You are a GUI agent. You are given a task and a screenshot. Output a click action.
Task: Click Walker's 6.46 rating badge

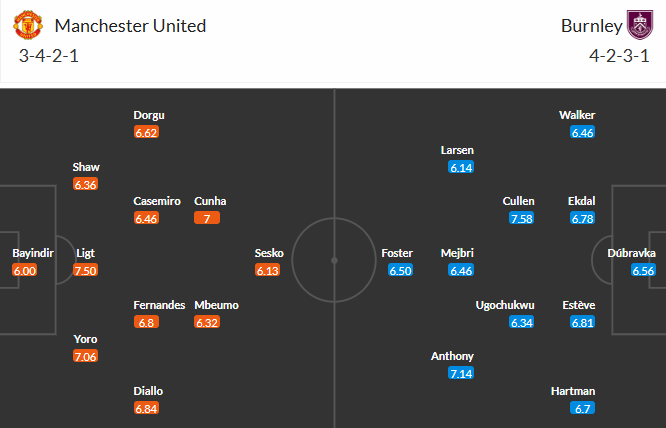coord(583,132)
